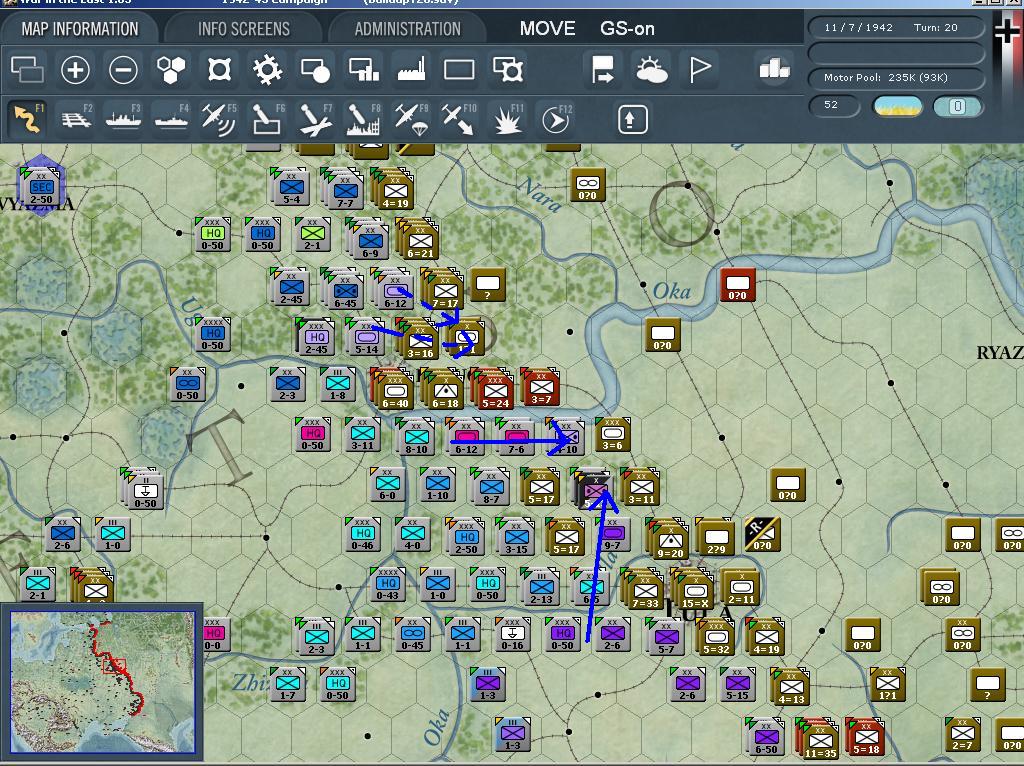Select the highlighted dark unit with magenta symbol
The width and height of the screenshot is (1024, 766).
(593, 490)
